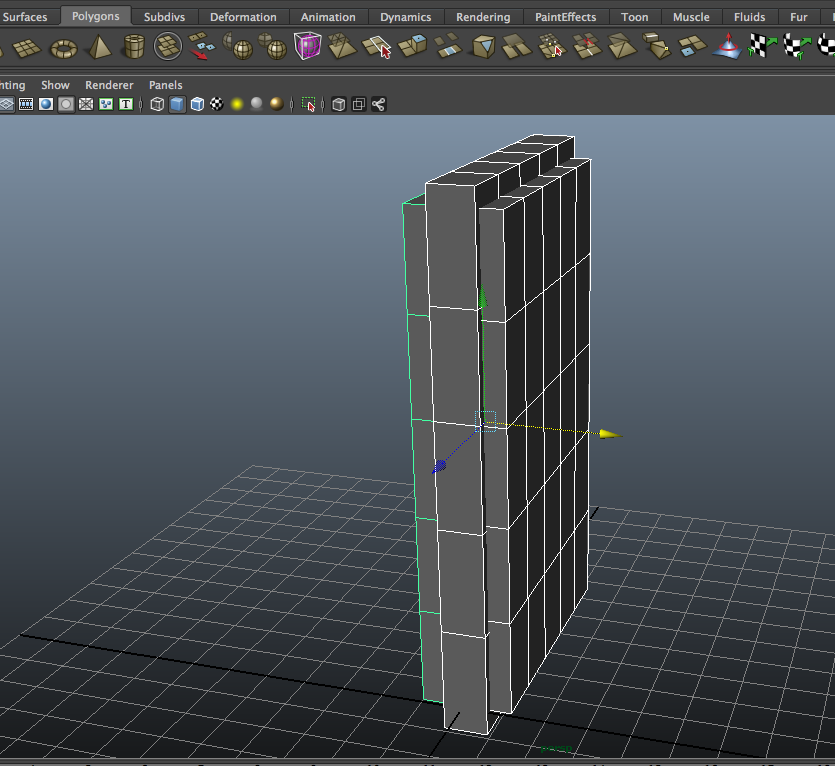Screen dimensions: 835x766
Task: Toggle the Gate Mask gray circle button
Action: [66, 104]
